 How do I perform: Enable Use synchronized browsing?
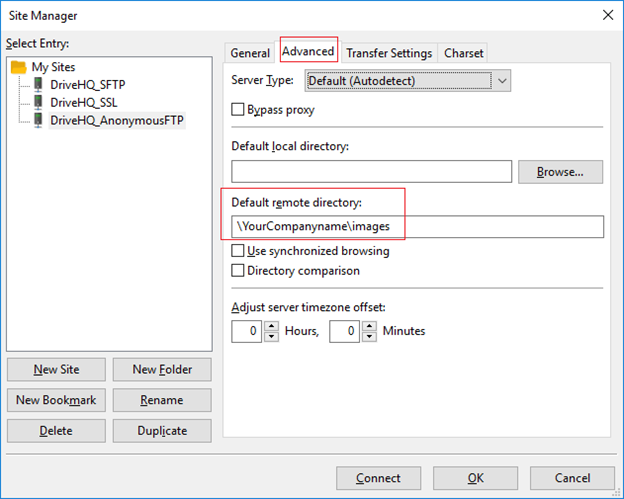tap(239, 251)
